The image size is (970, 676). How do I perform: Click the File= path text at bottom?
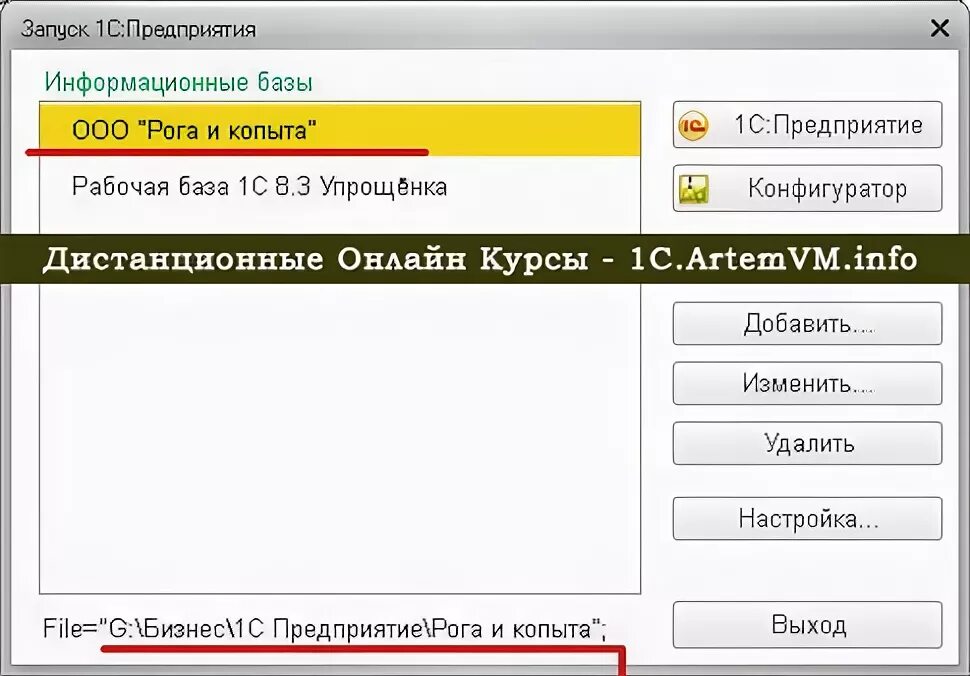coord(325,629)
